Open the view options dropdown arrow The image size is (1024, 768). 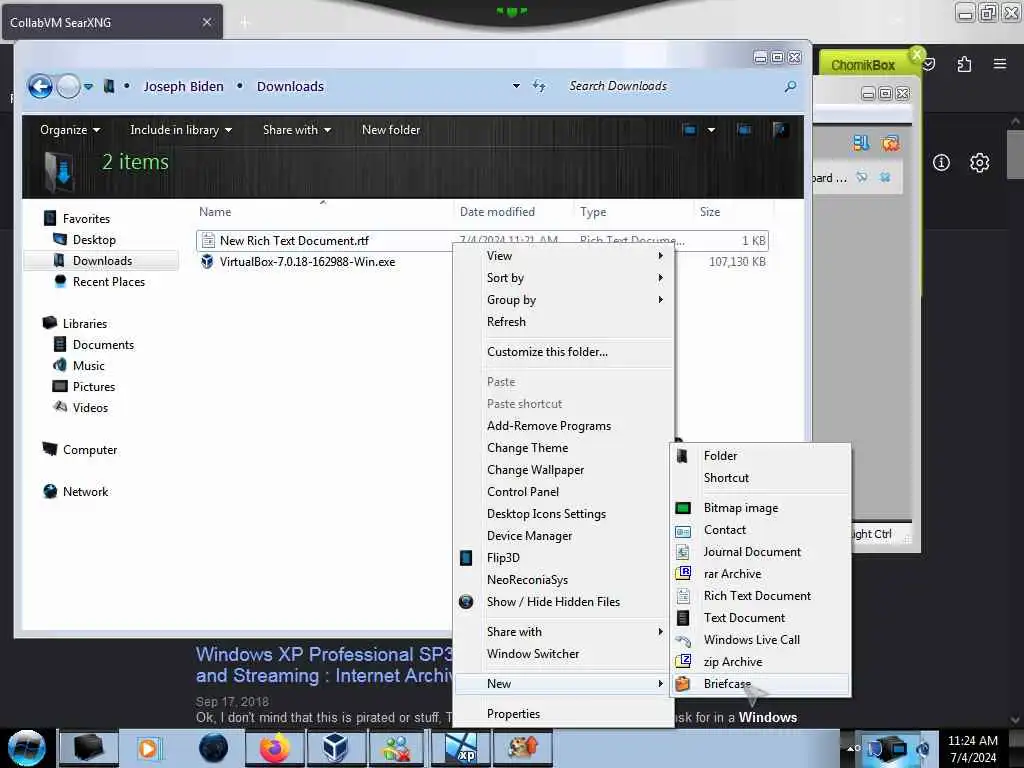[x=711, y=129]
